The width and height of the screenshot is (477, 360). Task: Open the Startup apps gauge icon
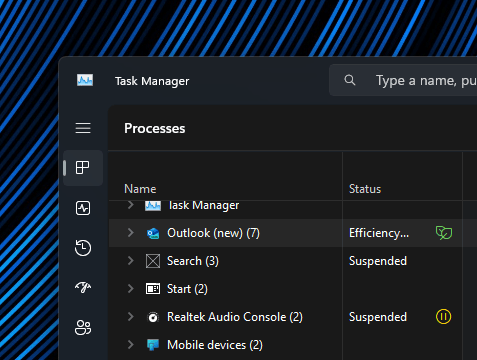tap(83, 287)
